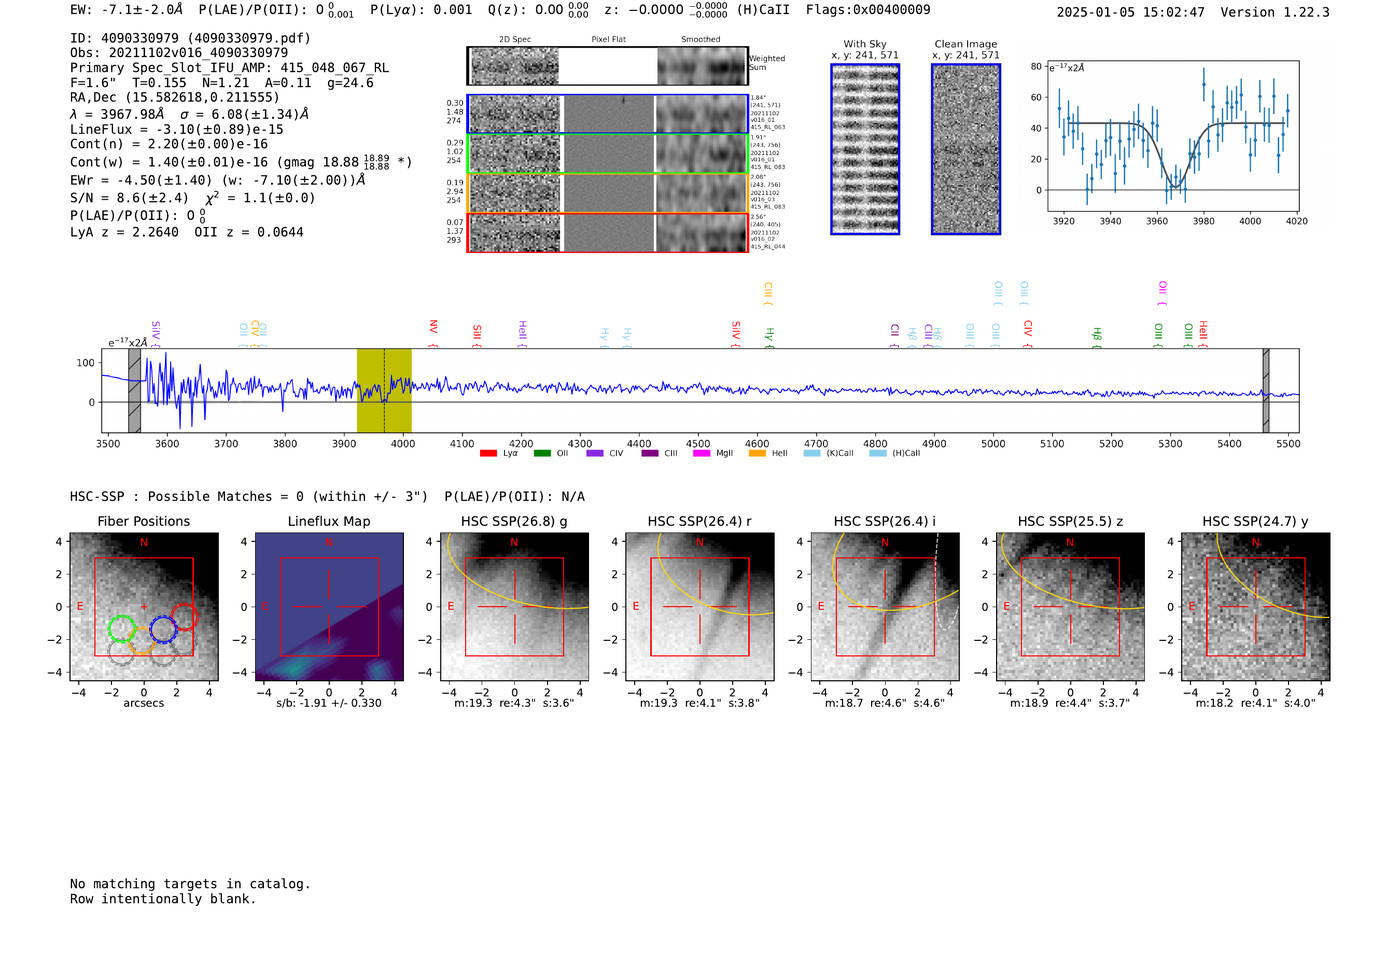Open the Lineflux Map panel

[x=329, y=607]
